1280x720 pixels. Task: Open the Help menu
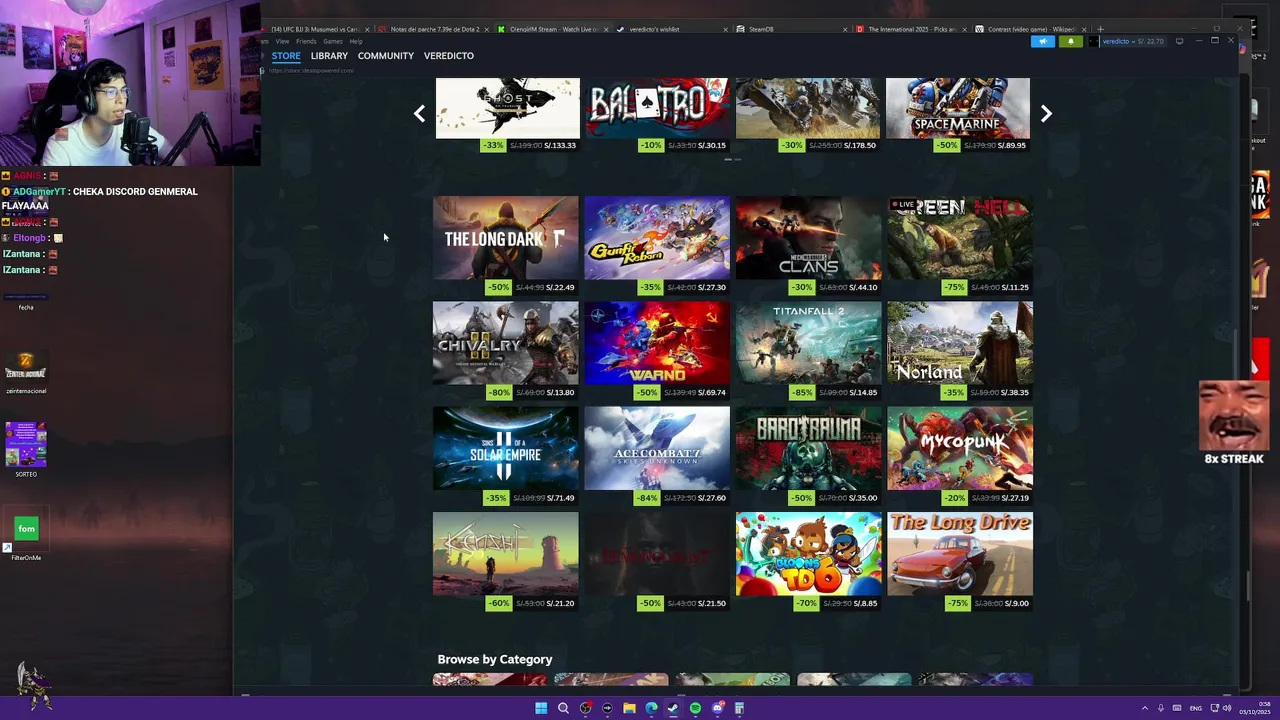coord(356,41)
